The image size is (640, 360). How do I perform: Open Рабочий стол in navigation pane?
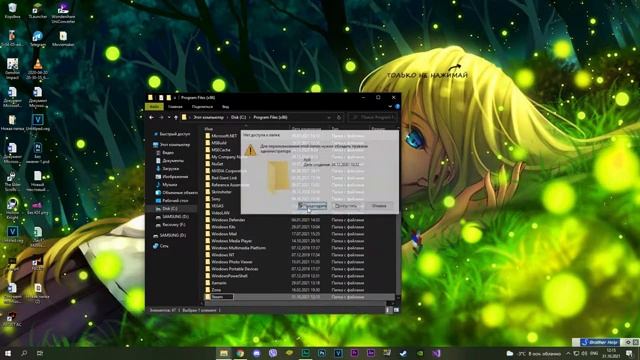[x=172, y=200]
